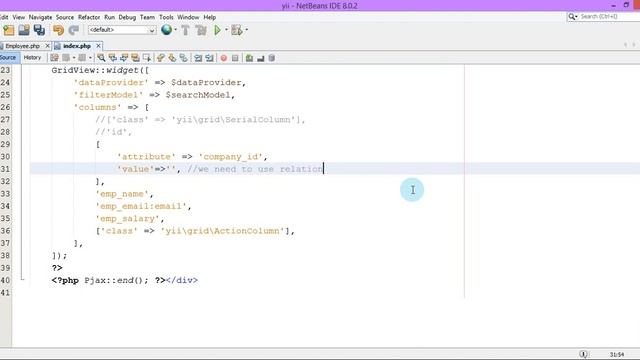This screenshot has width=640, height=360.
Task: Click the Redo arrow icon
Action: click(x=73, y=30)
